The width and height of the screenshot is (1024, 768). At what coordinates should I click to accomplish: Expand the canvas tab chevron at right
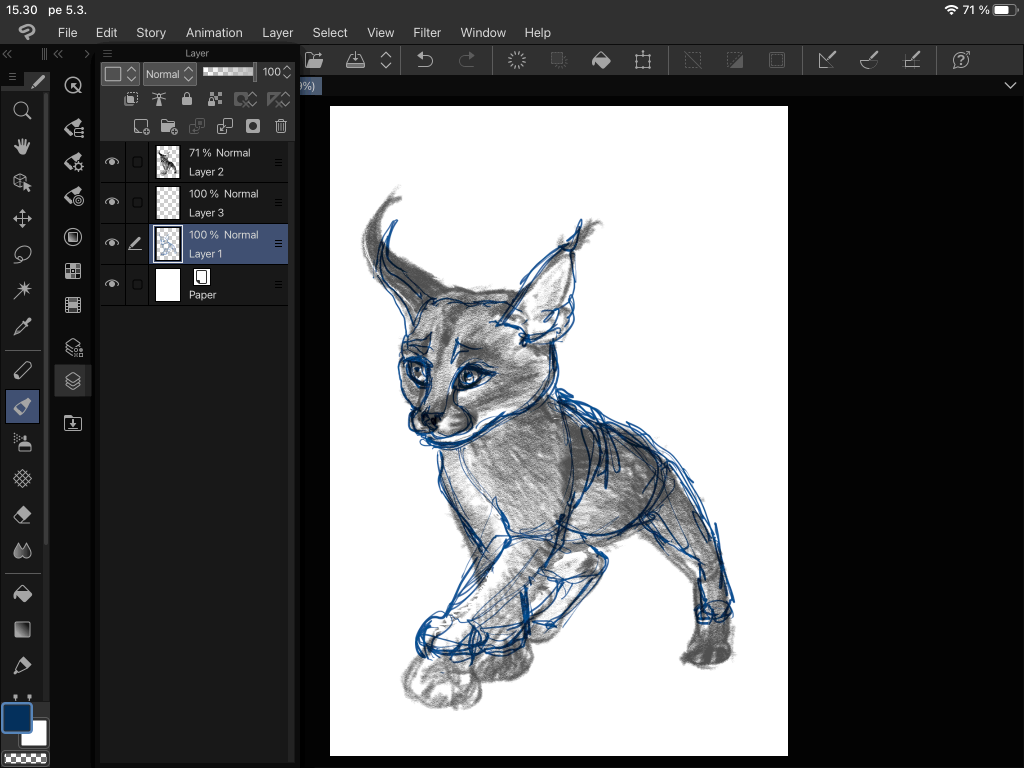[x=1009, y=87]
